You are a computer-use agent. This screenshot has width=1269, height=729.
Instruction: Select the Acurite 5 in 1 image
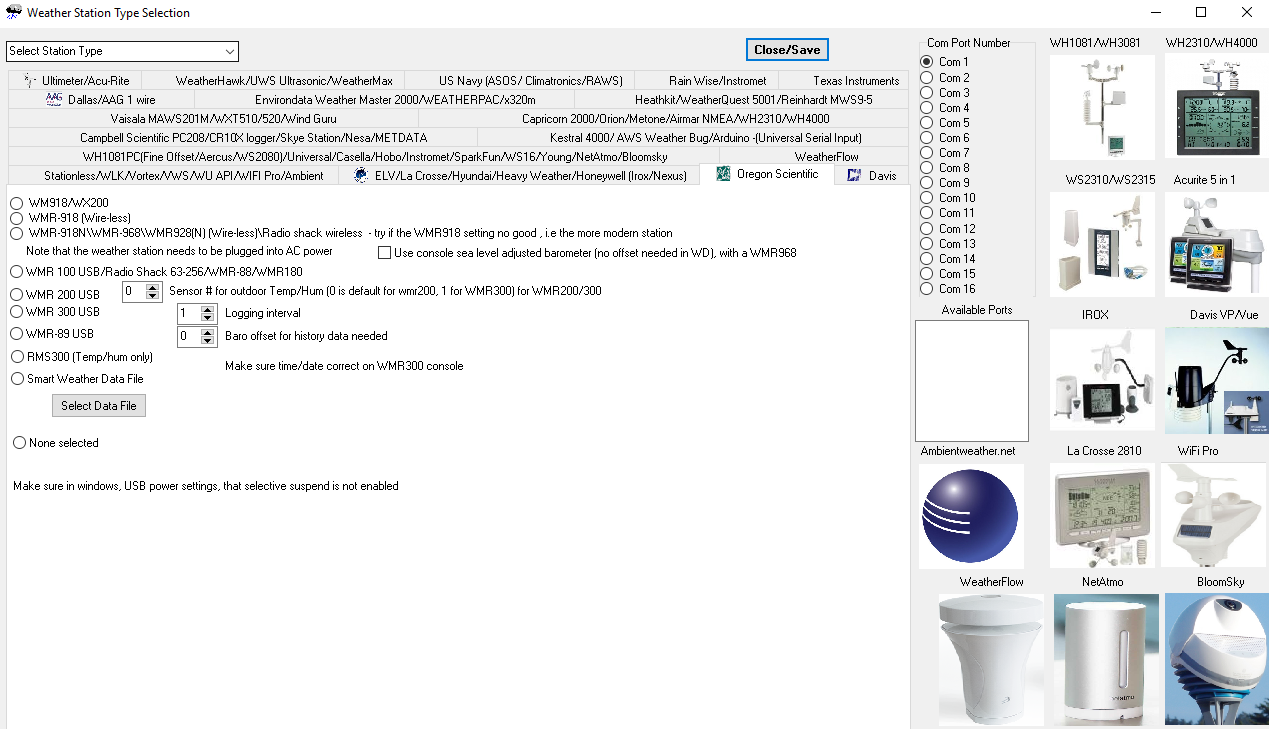1216,244
